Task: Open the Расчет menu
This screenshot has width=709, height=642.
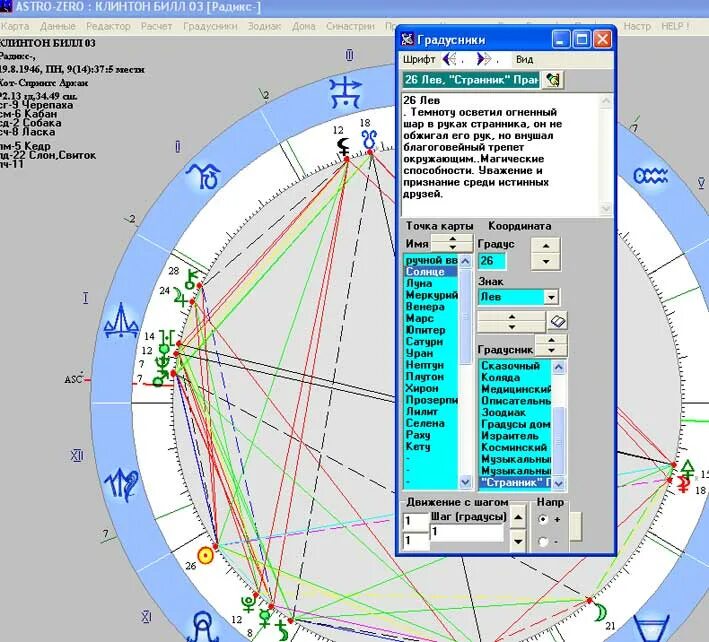Action: click(x=156, y=26)
